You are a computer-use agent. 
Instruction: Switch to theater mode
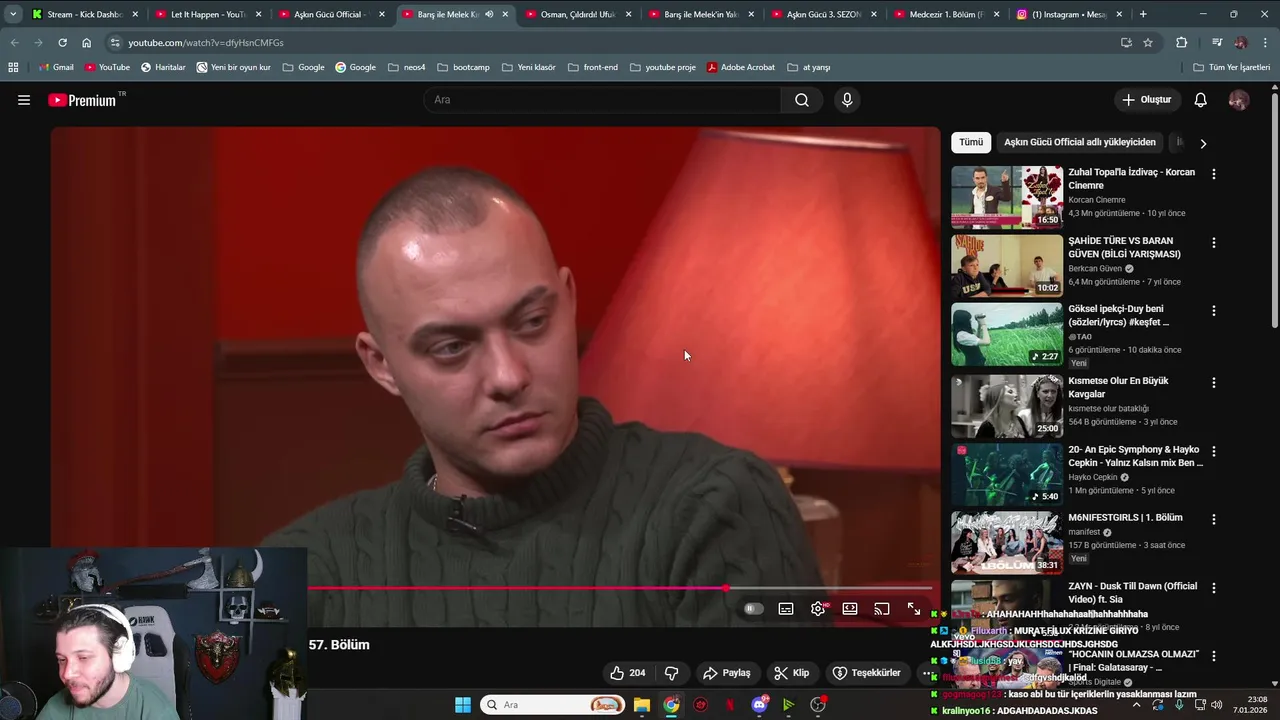[x=850, y=609]
